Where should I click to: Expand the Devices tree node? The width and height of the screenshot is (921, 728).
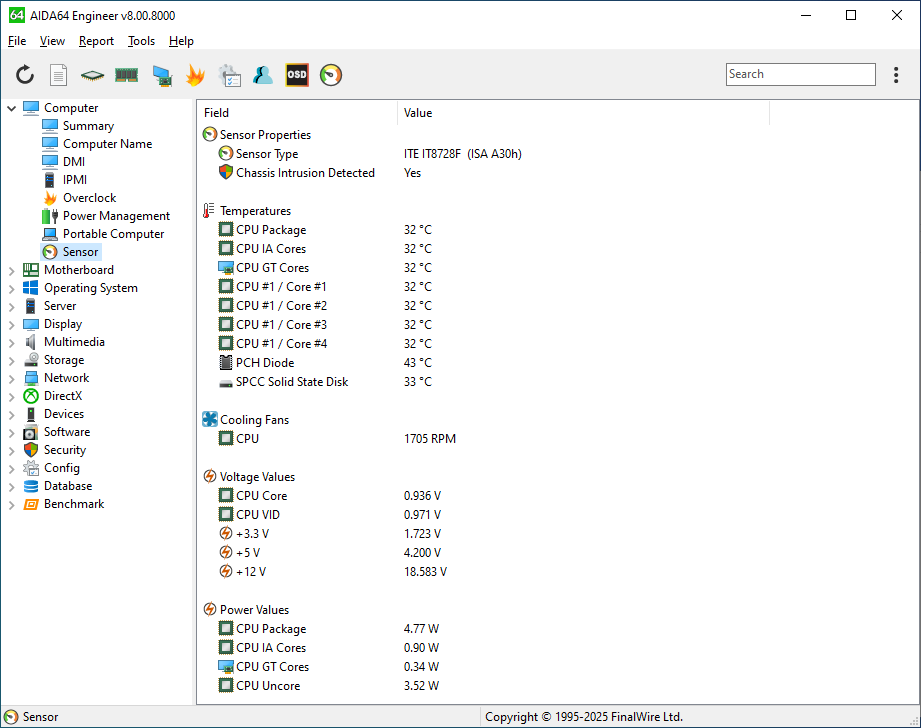coord(11,414)
